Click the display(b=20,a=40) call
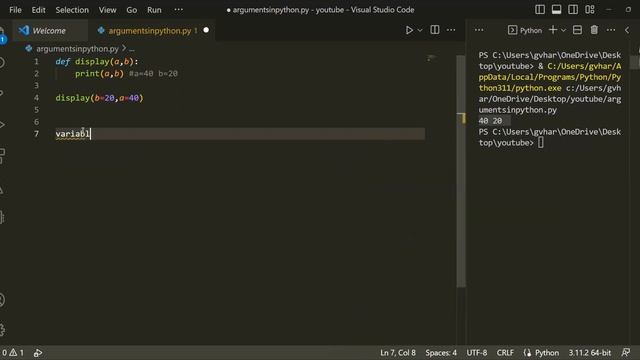Viewport: 640px width, 360px height. (100, 98)
